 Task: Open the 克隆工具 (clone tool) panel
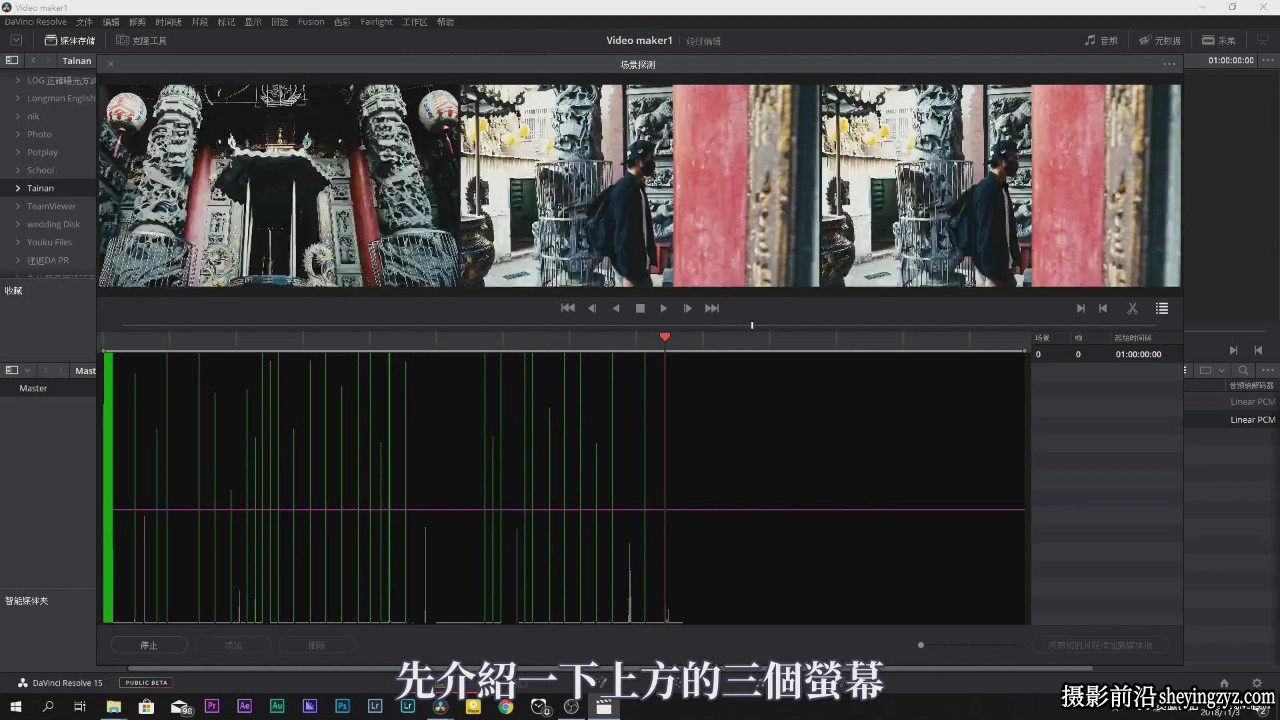click(x=142, y=41)
